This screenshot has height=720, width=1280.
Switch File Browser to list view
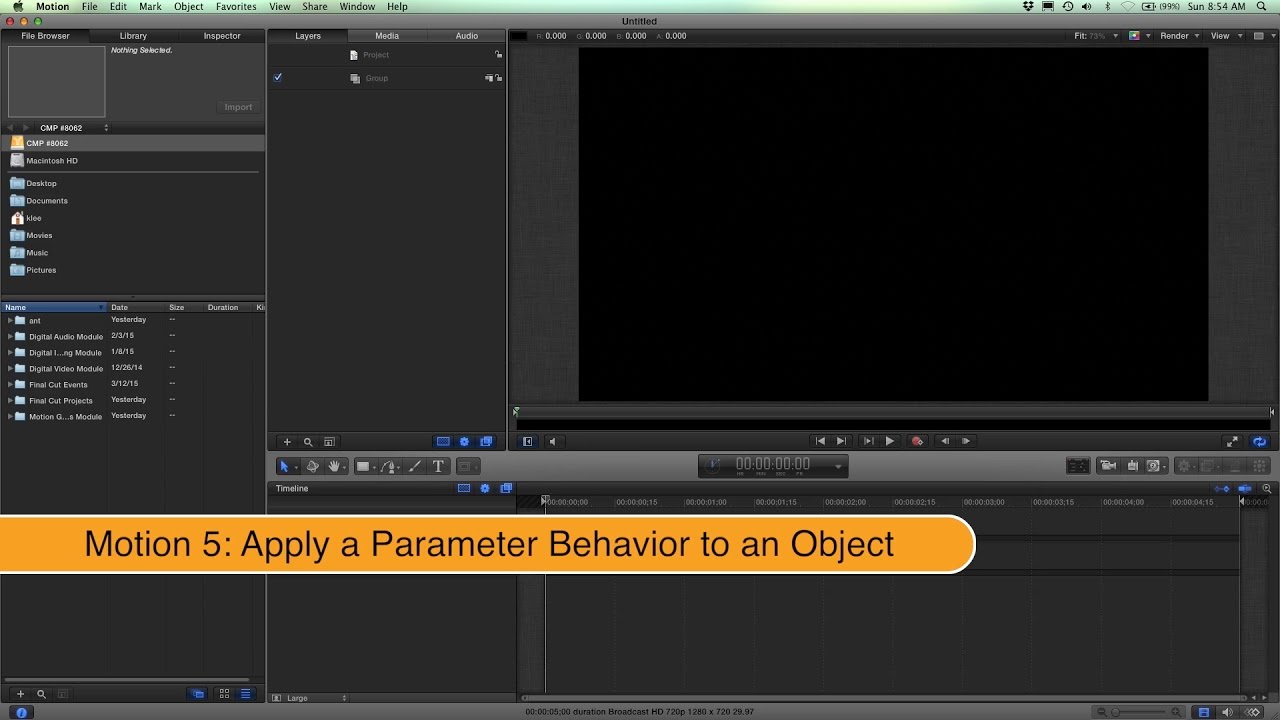click(x=246, y=694)
